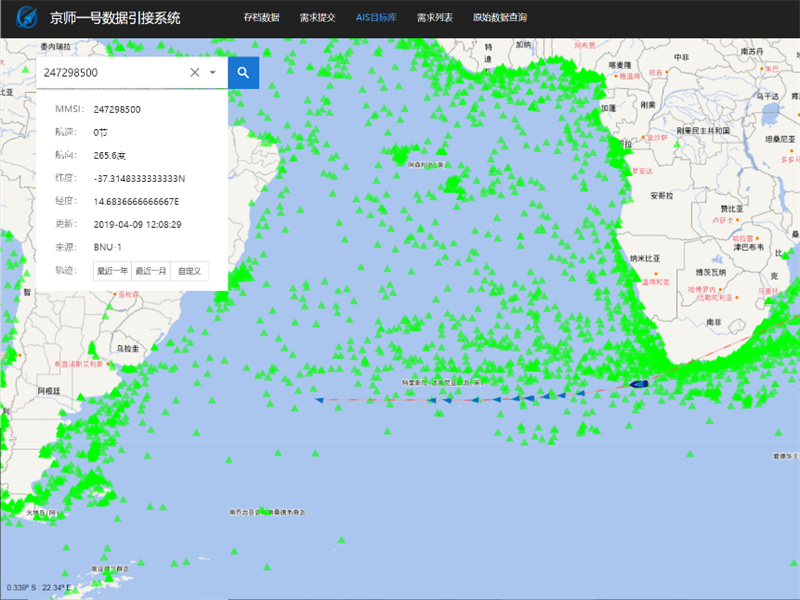This screenshot has width=800, height=600.
Task: Select the AIS目标库 tab
Action: pyautogui.click(x=377, y=18)
